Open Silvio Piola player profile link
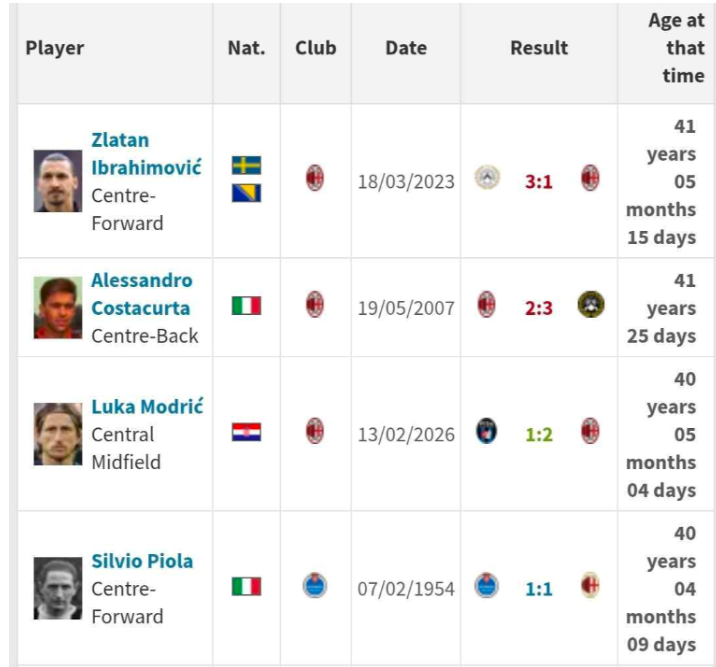The height and width of the screenshot is (667, 716). pos(142,561)
